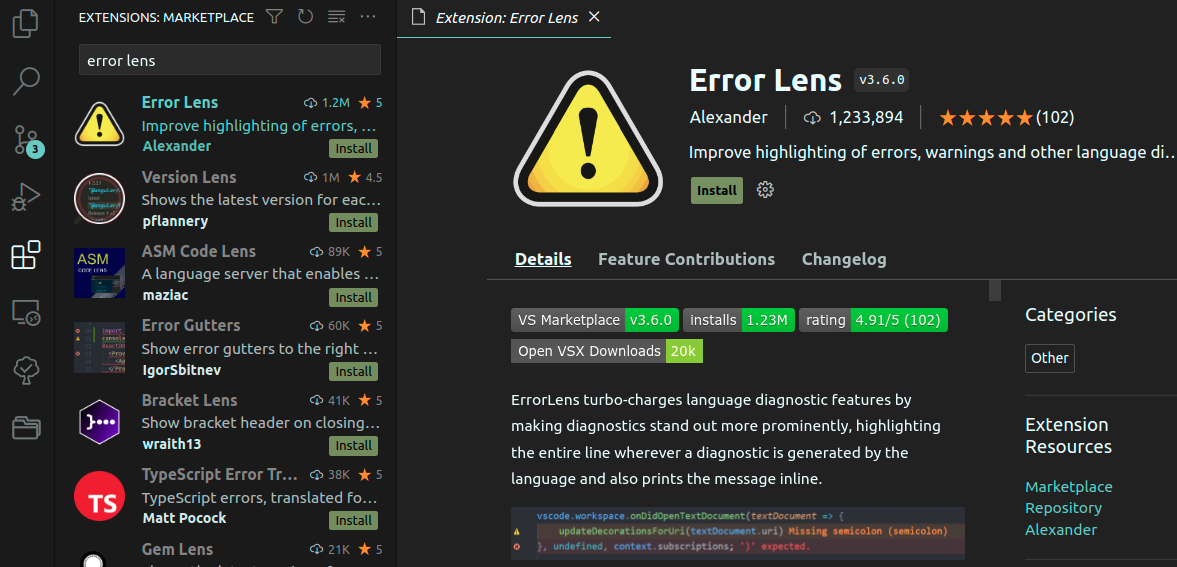Viewport: 1177px width, 567px height.
Task: Open Source Control view with 3 badge
Action: point(28,140)
